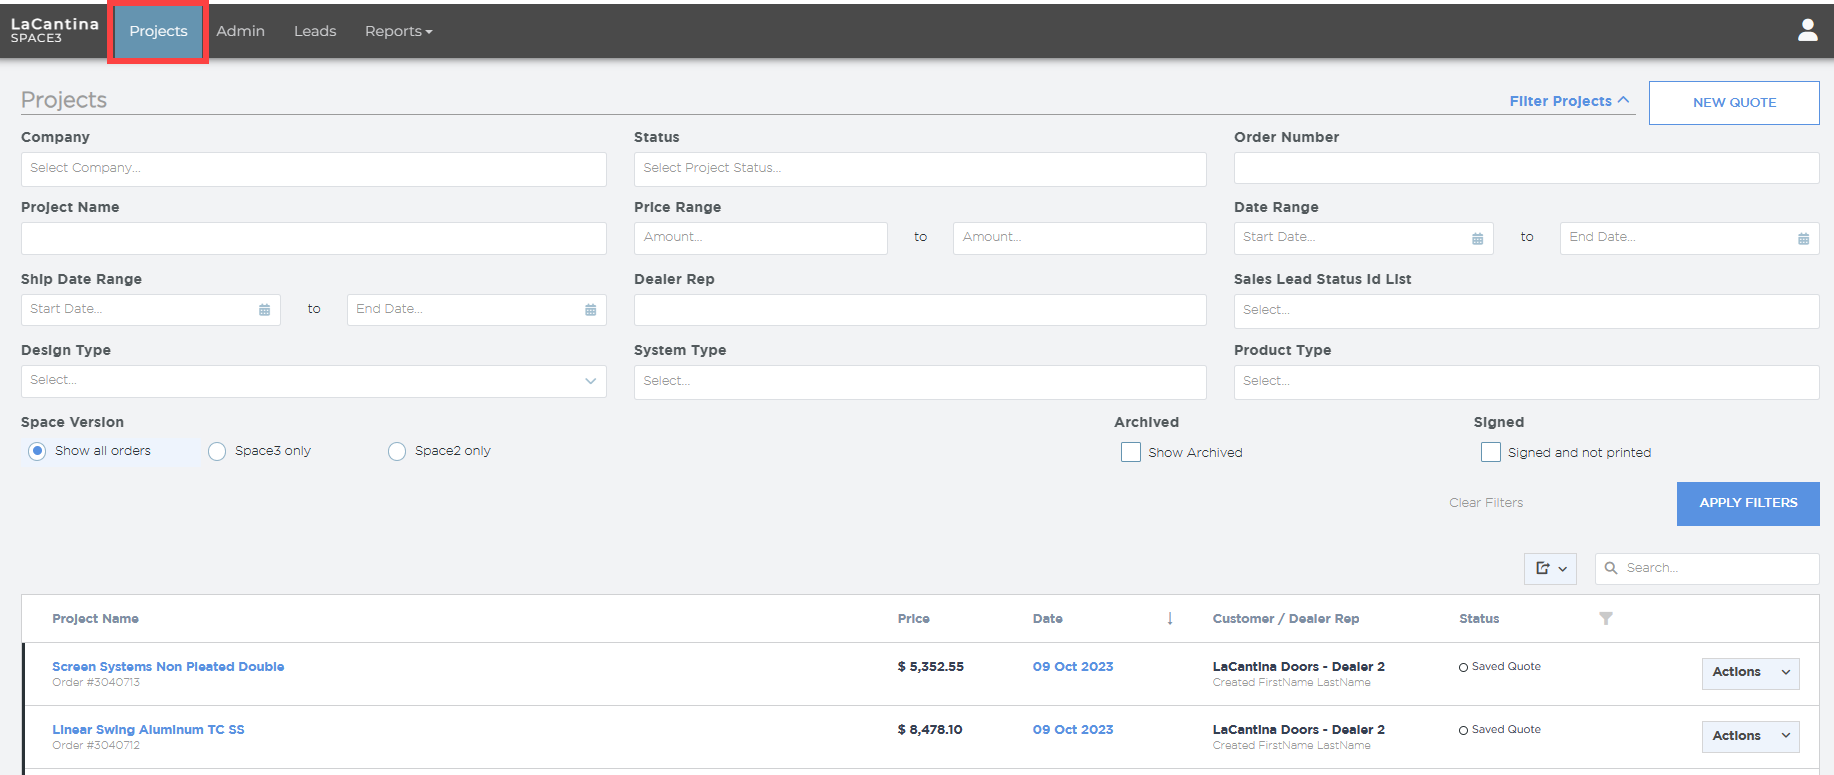
Task: Click the export icon dropdown above table
Action: [x=1550, y=568]
